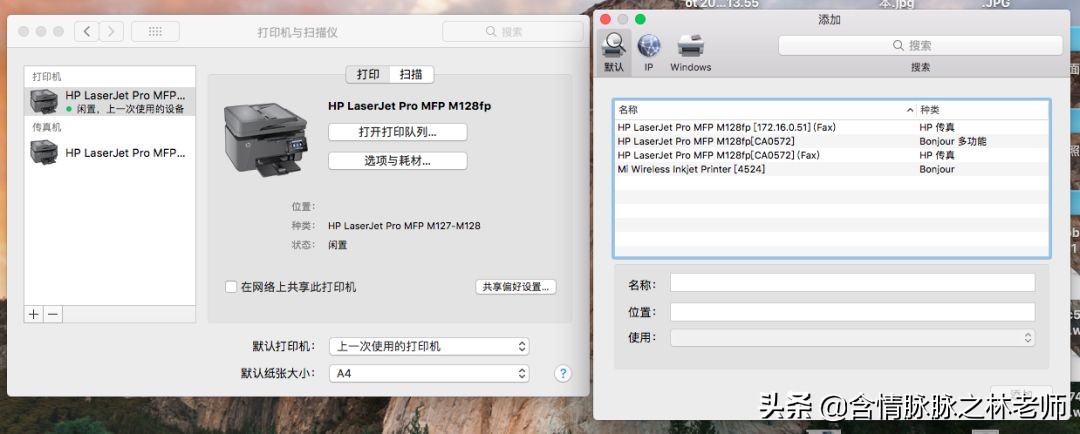The height and width of the screenshot is (434, 1080).
Task: Click the 位置 input field in Add window
Action: tap(853, 311)
